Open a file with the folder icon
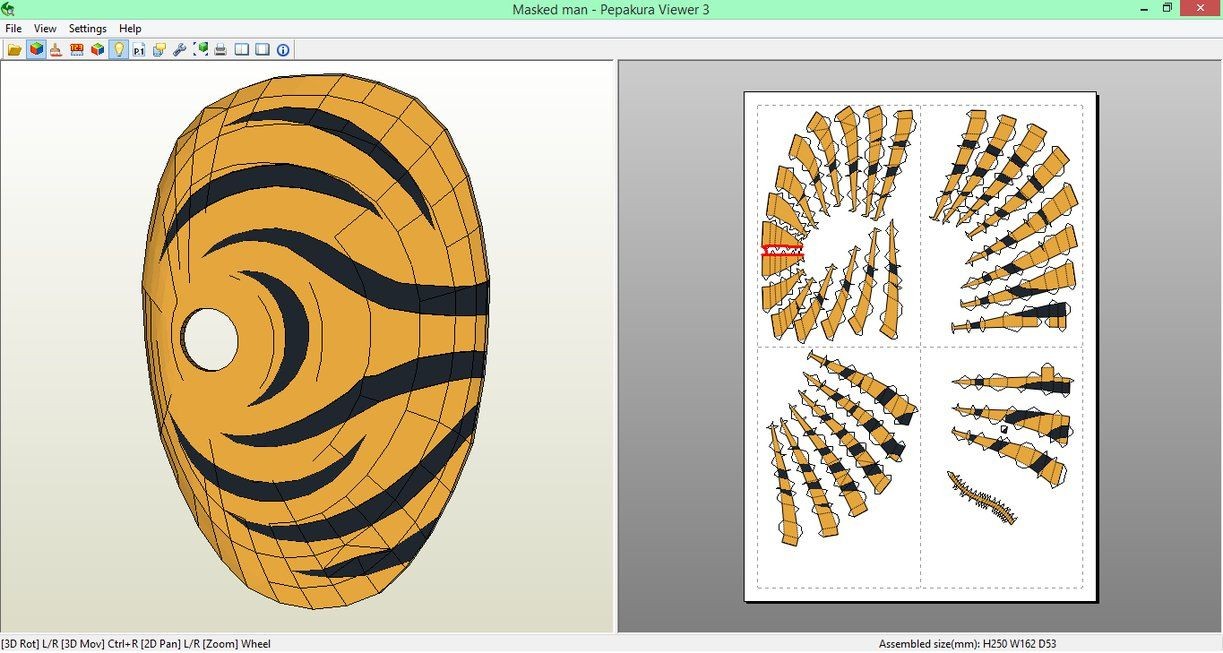The height and width of the screenshot is (653, 1223). point(14,49)
